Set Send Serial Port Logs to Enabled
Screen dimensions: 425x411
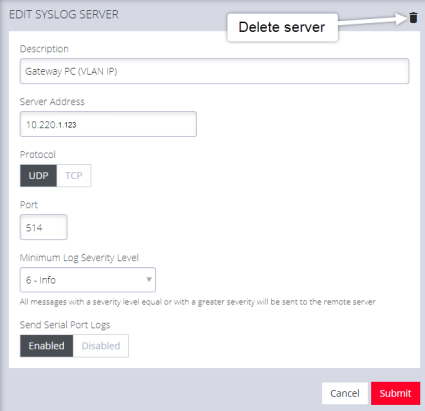coord(46,346)
